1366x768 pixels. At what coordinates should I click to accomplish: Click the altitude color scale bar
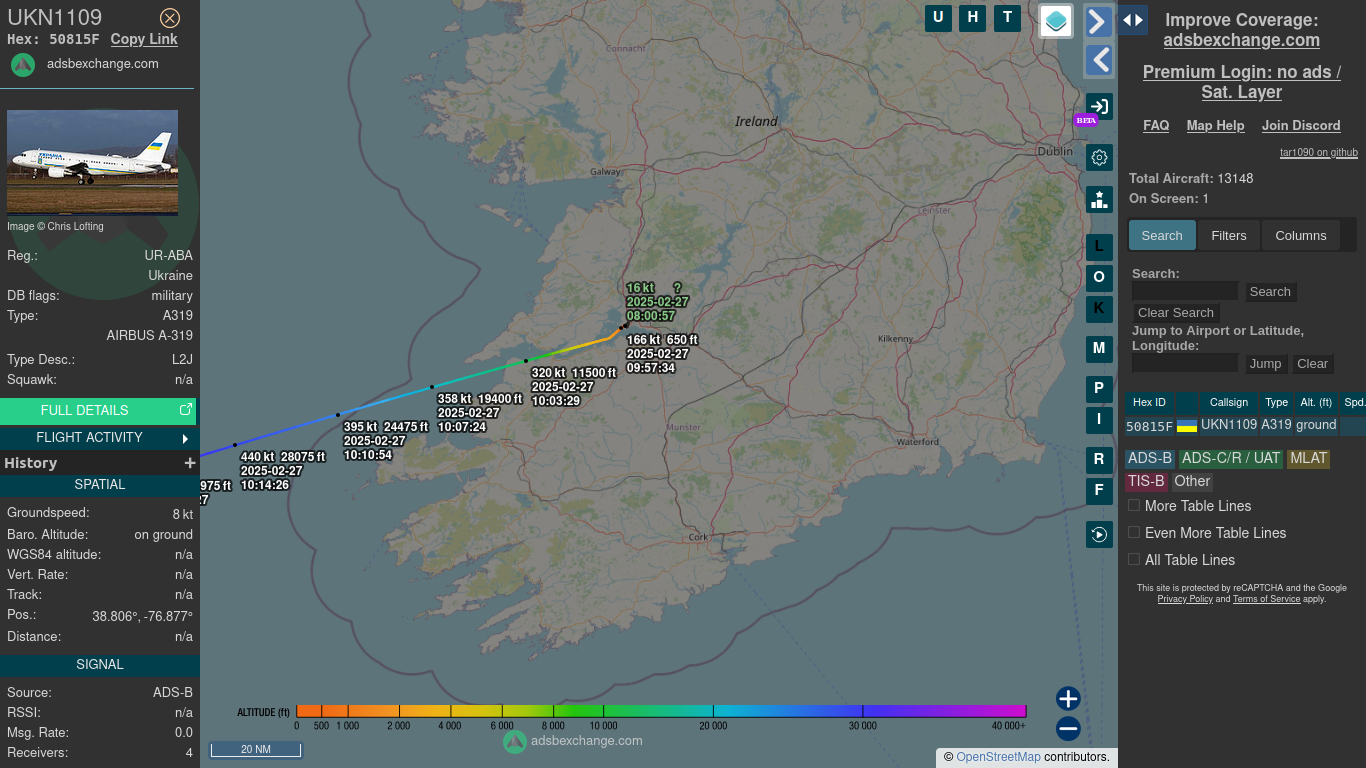tap(661, 711)
